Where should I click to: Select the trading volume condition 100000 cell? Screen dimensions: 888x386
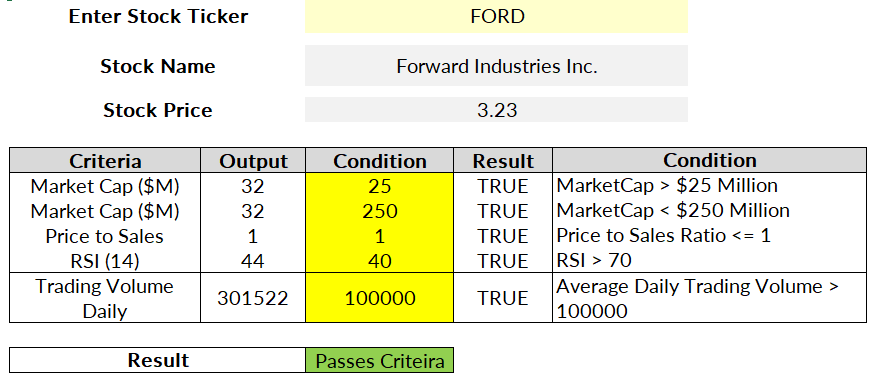379,298
